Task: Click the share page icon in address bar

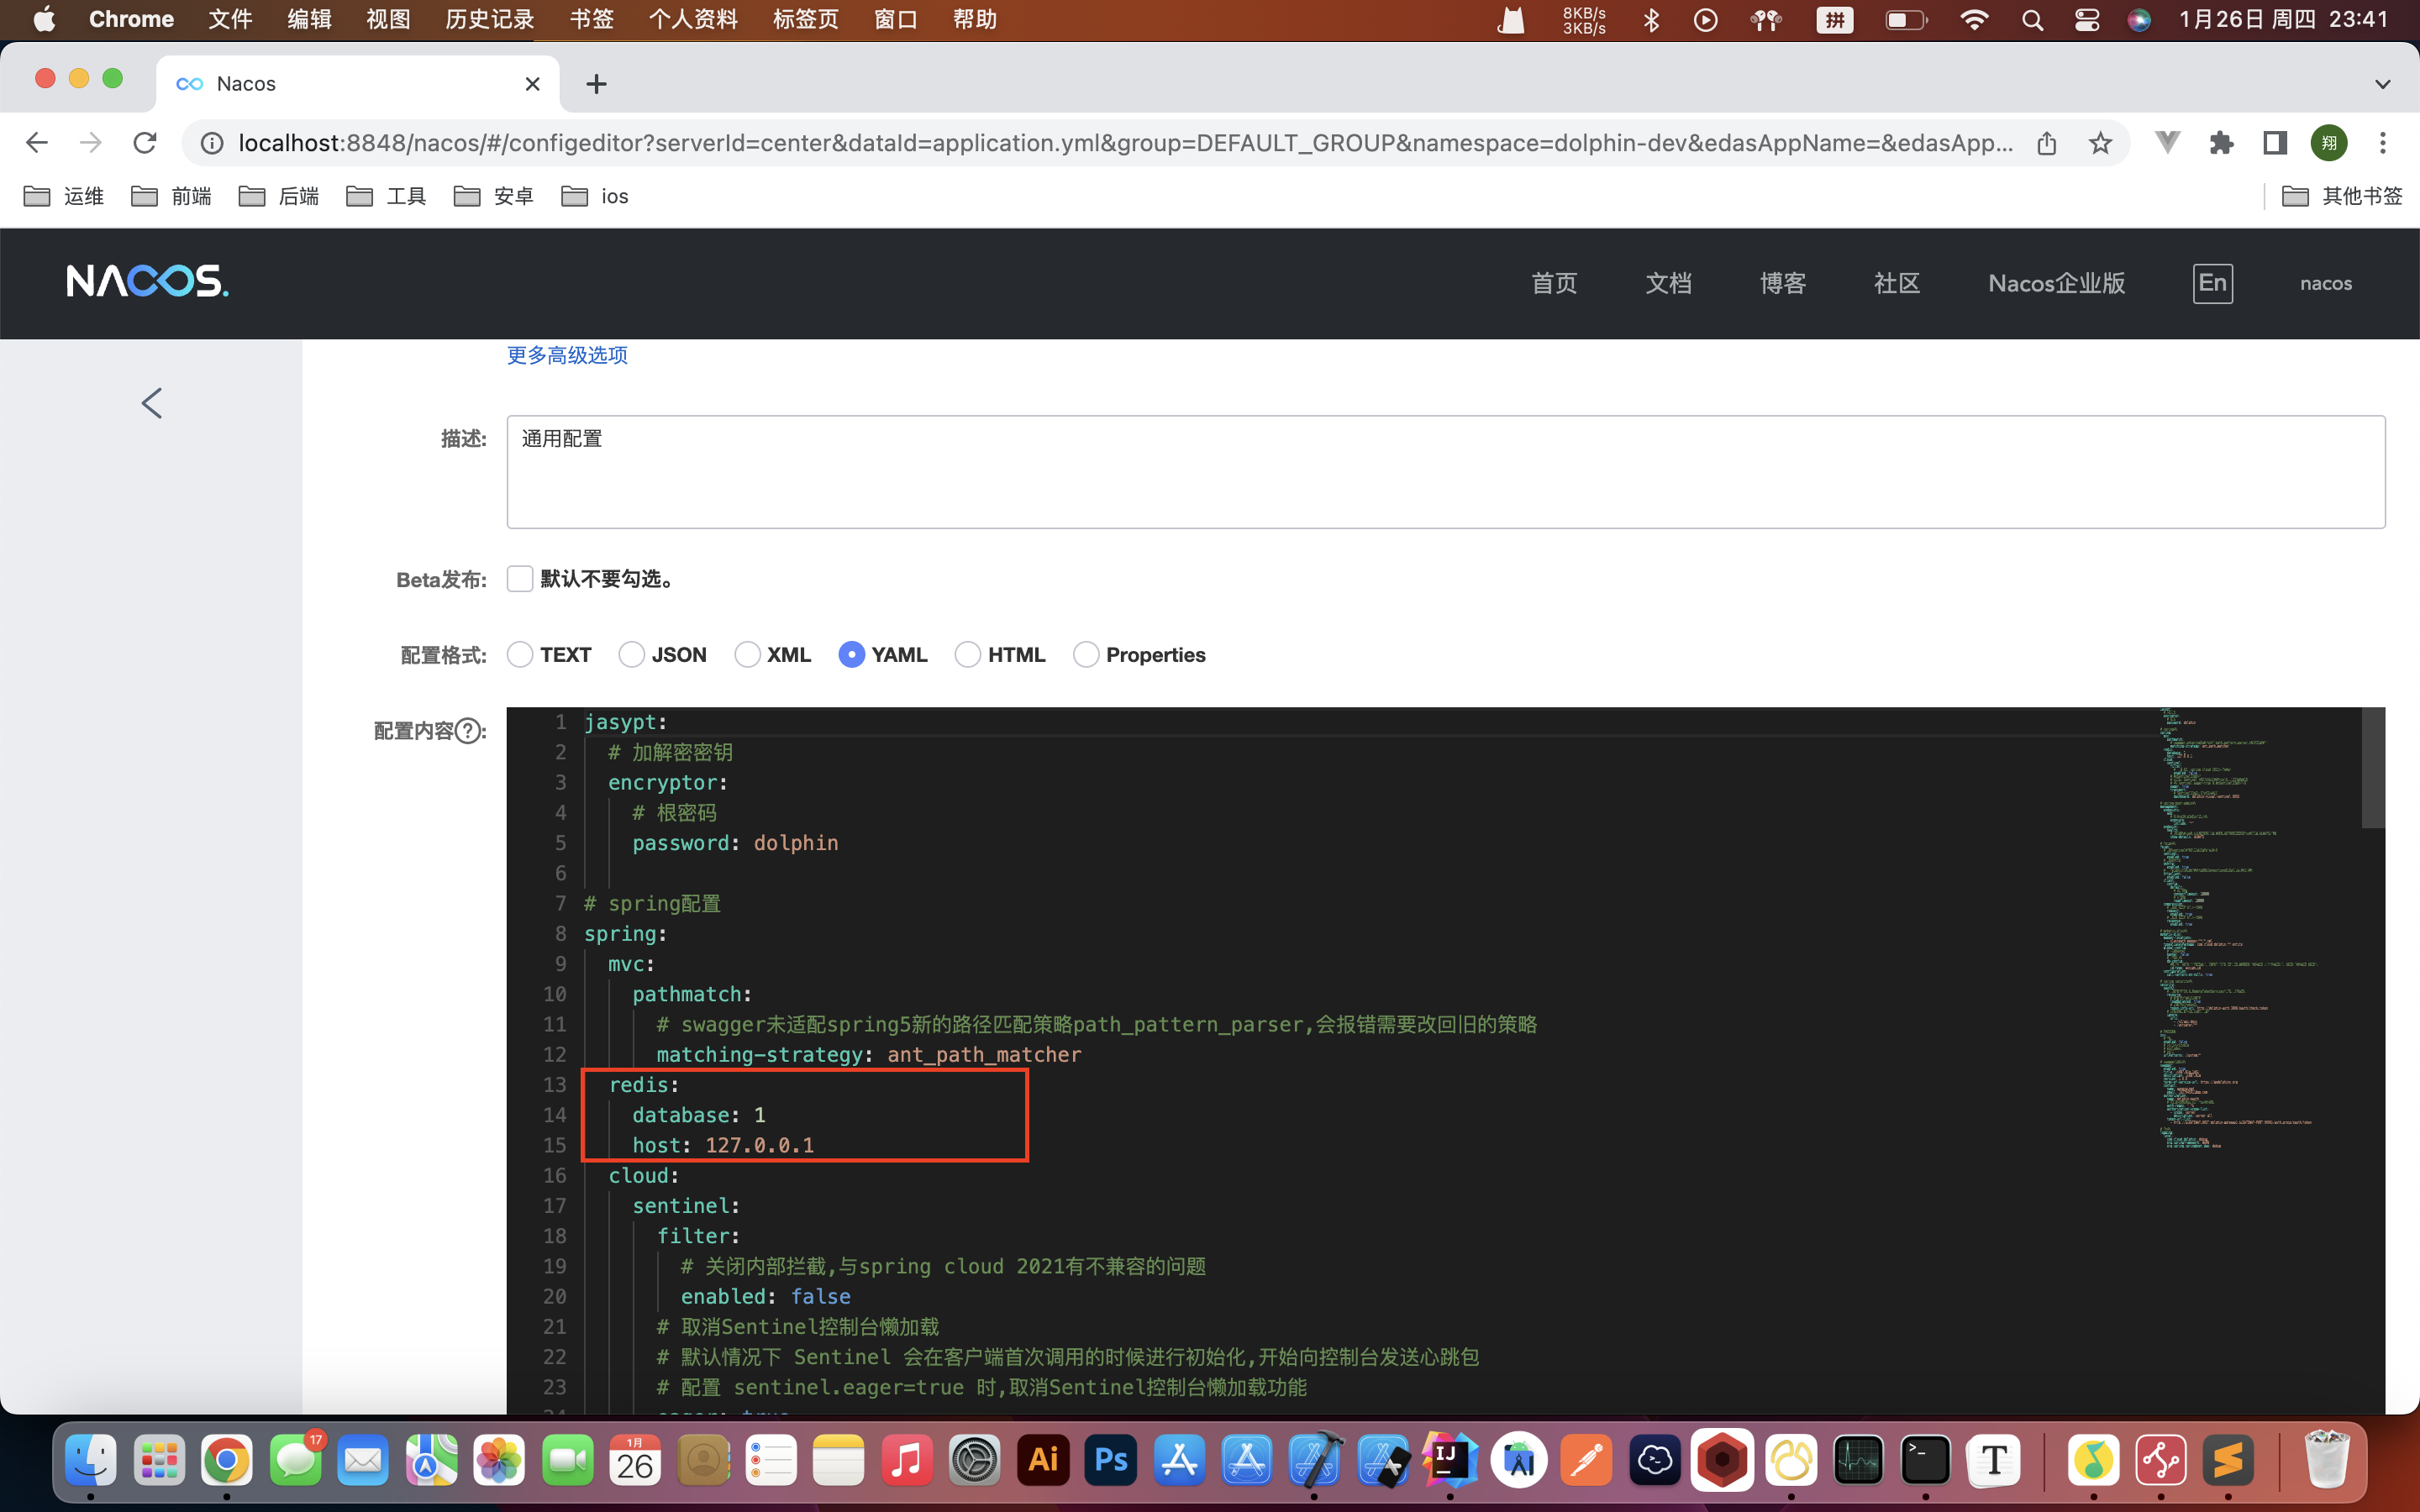Action: 2046,143
